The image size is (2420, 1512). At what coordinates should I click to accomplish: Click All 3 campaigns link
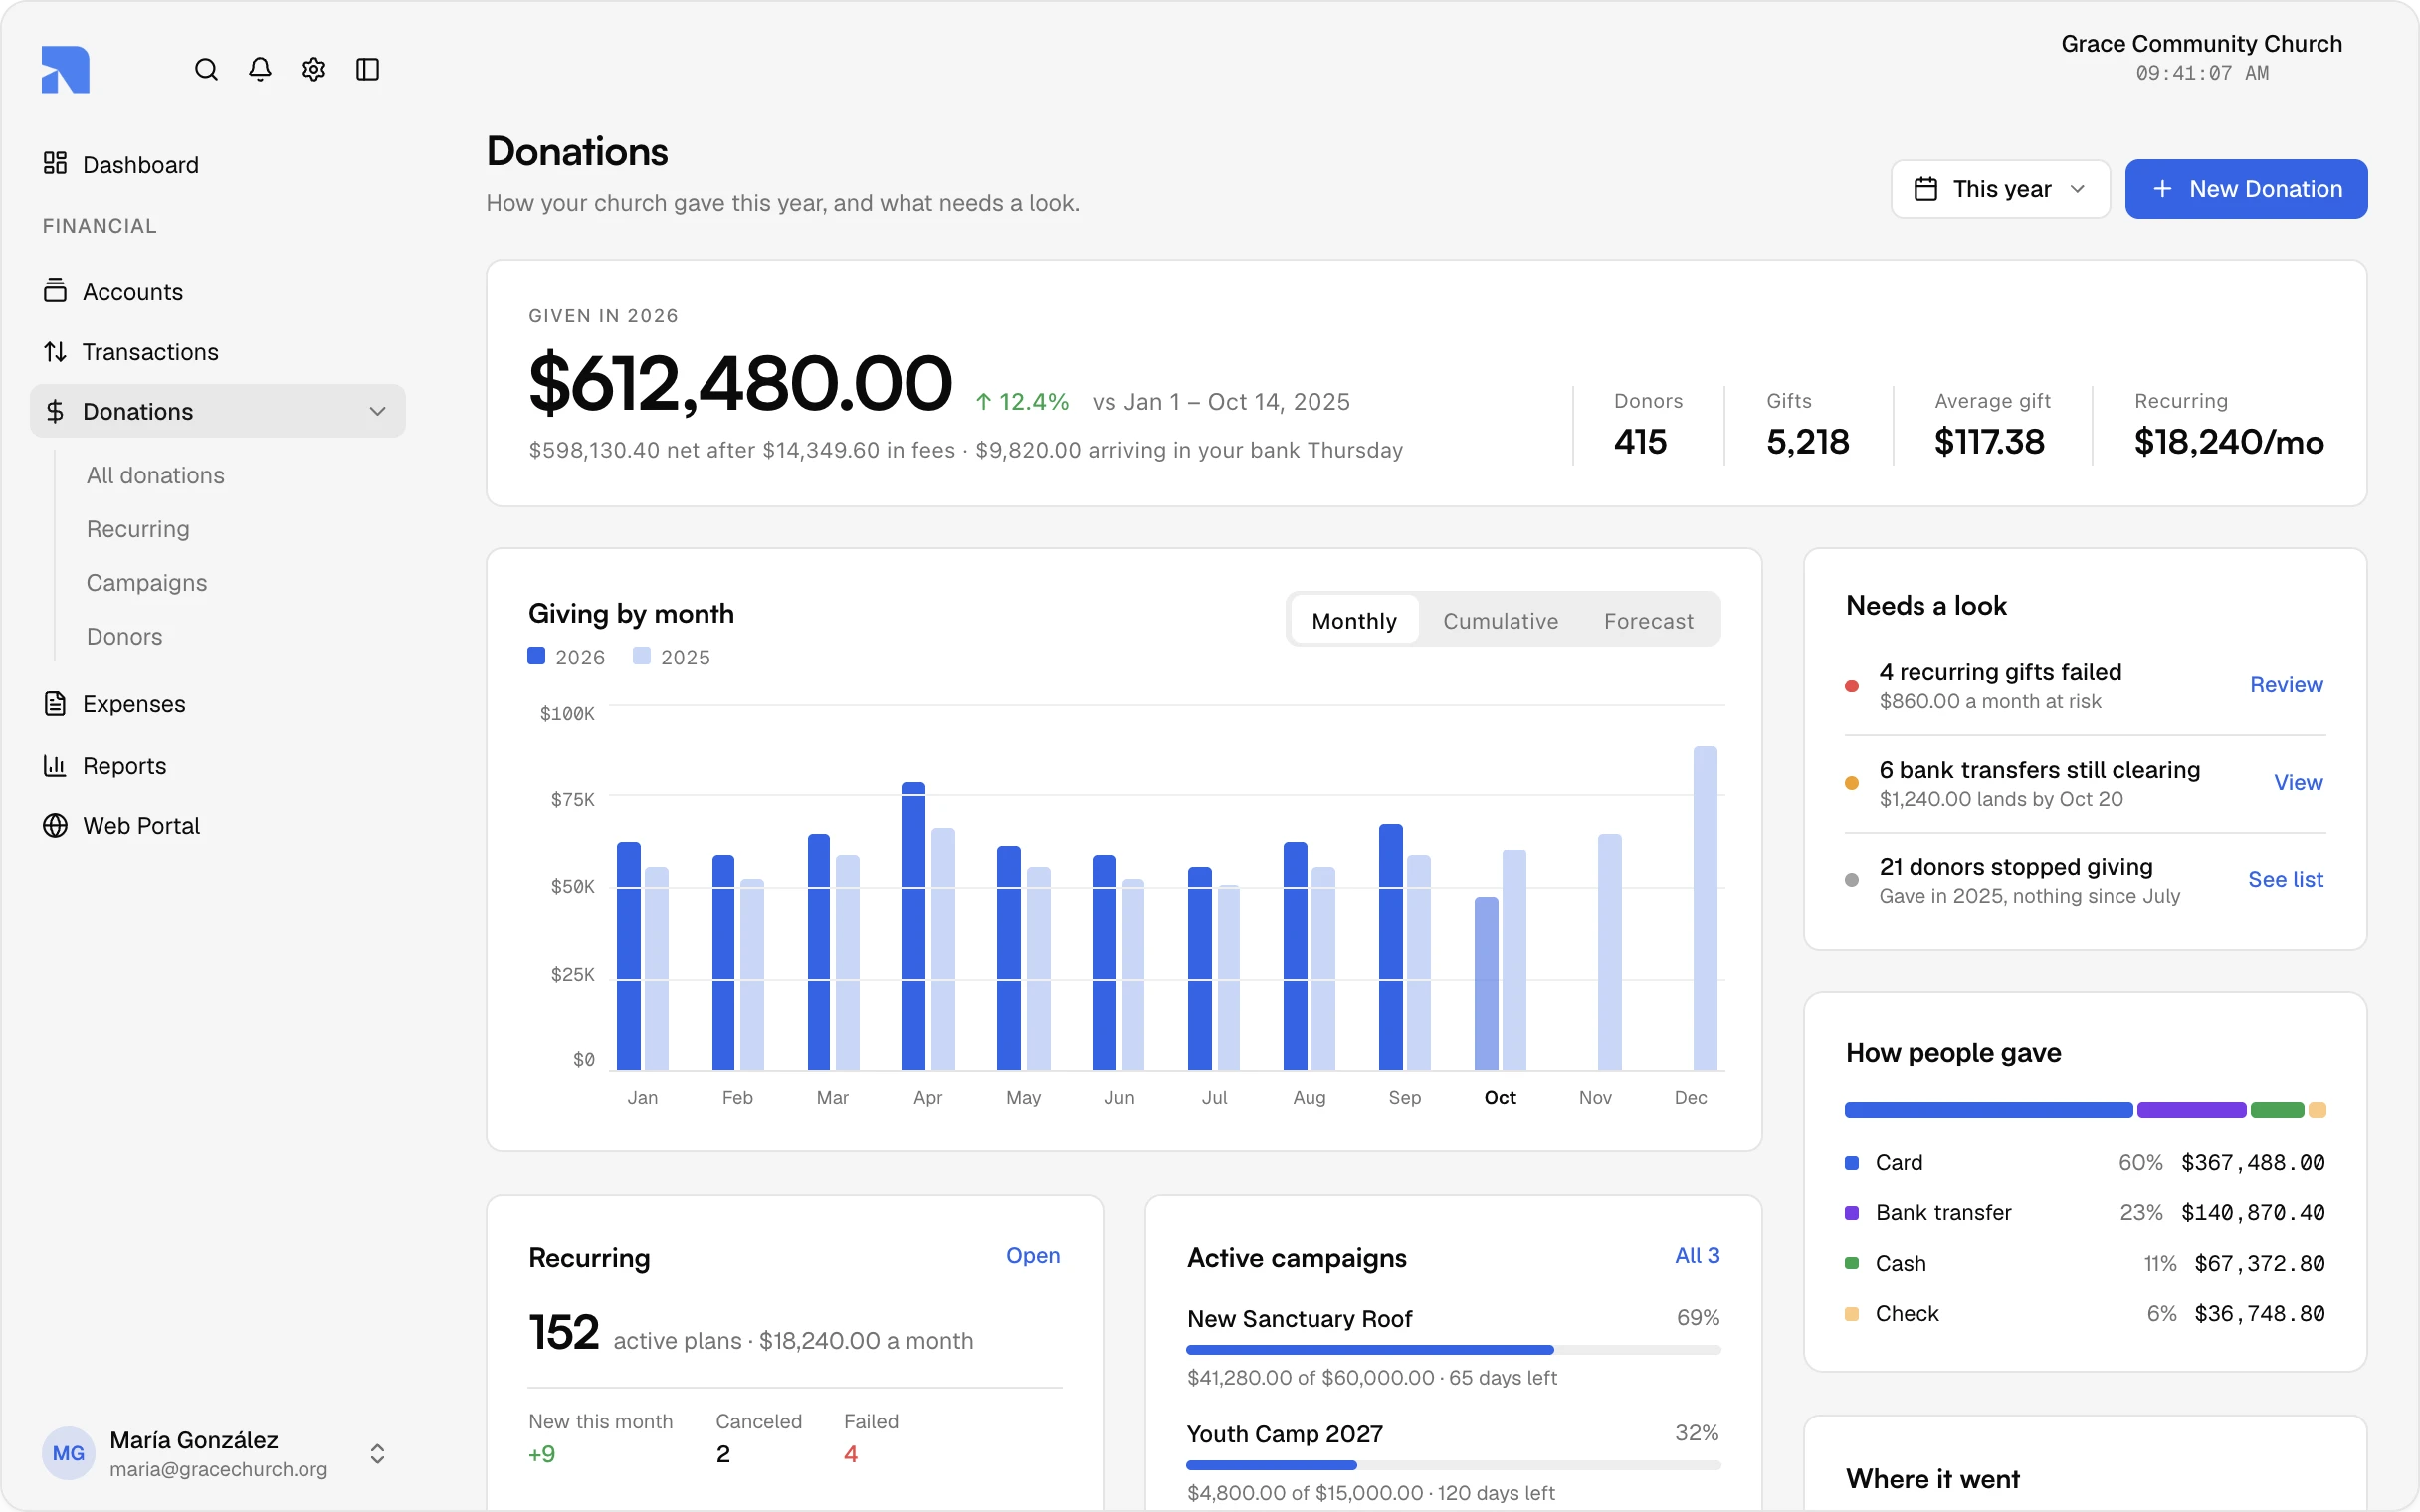pos(1697,1256)
